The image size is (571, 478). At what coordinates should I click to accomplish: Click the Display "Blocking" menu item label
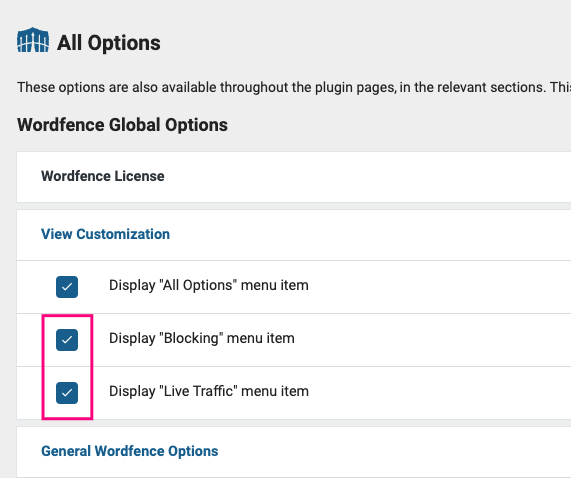(x=202, y=338)
